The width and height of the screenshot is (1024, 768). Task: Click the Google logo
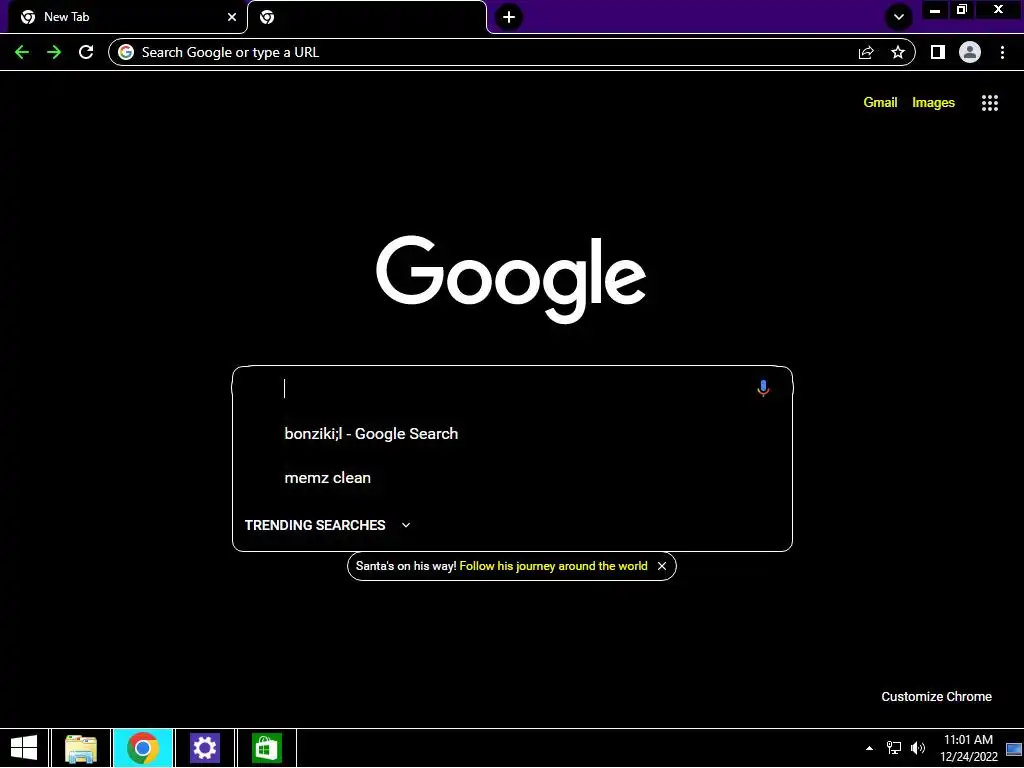coord(511,279)
